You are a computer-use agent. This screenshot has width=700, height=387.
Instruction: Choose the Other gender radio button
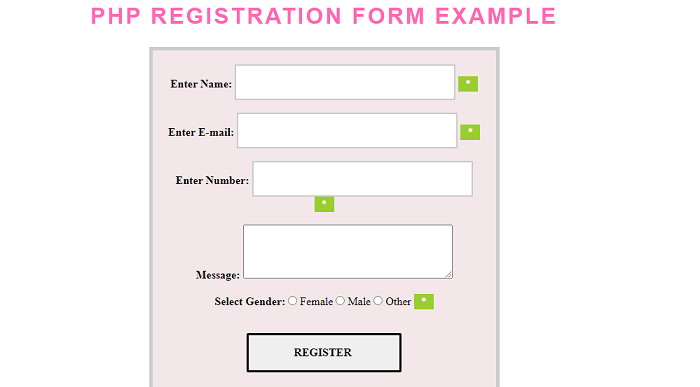pyautogui.click(x=378, y=301)
